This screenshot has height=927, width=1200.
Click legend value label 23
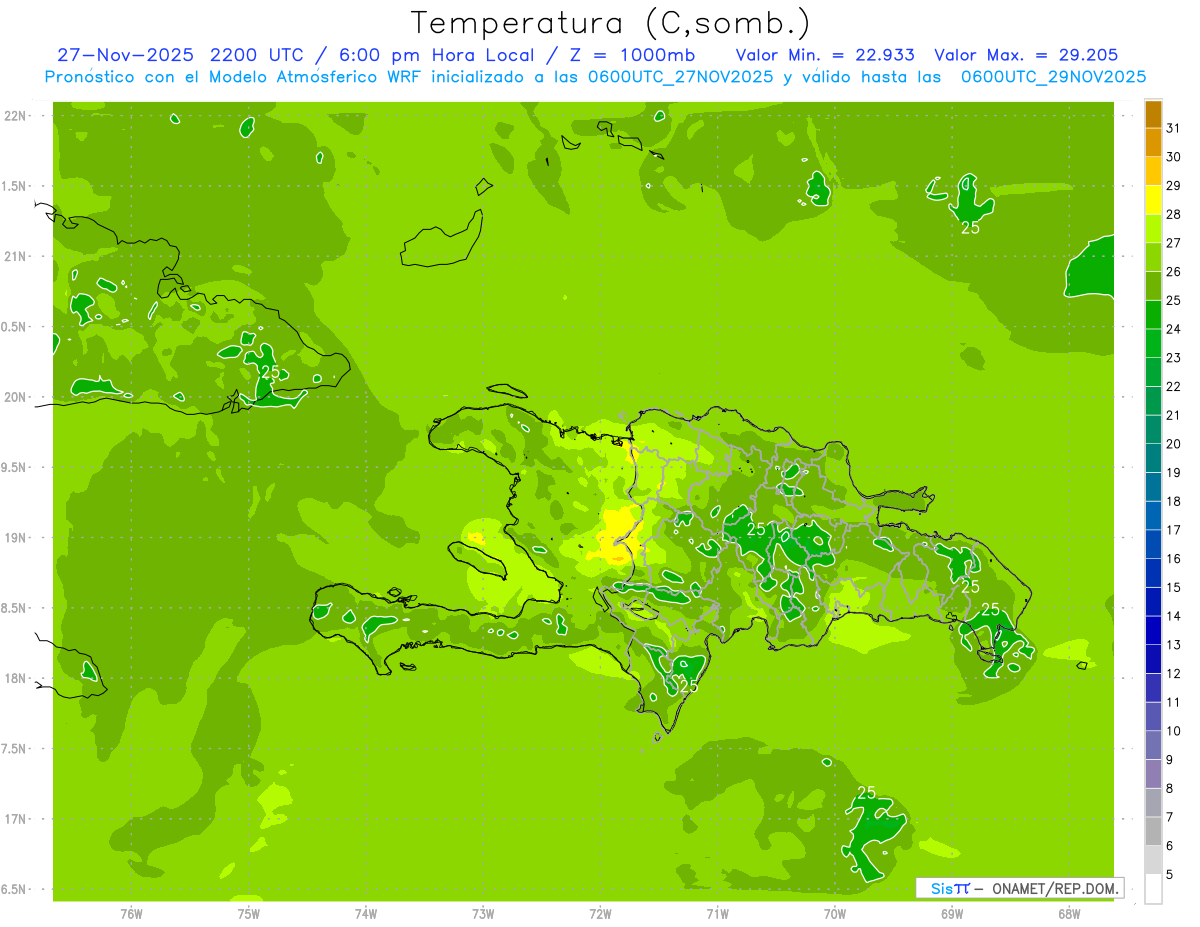(1173, 358)
